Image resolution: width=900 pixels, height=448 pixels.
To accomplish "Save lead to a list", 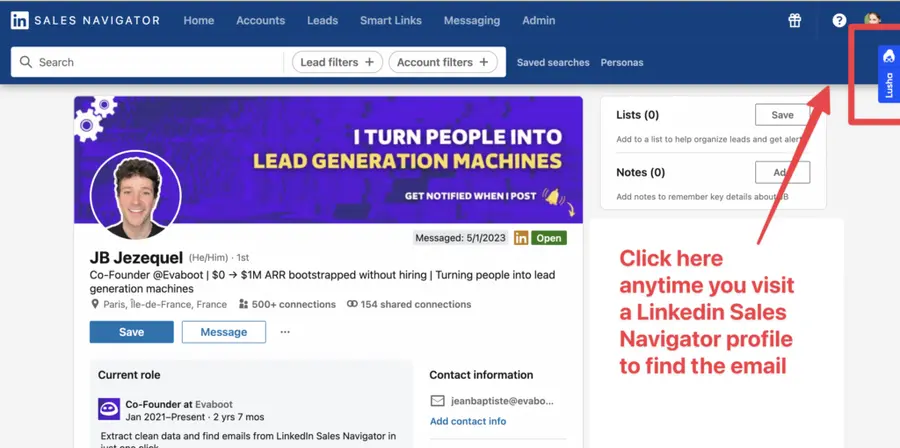I will coord(782,115).
